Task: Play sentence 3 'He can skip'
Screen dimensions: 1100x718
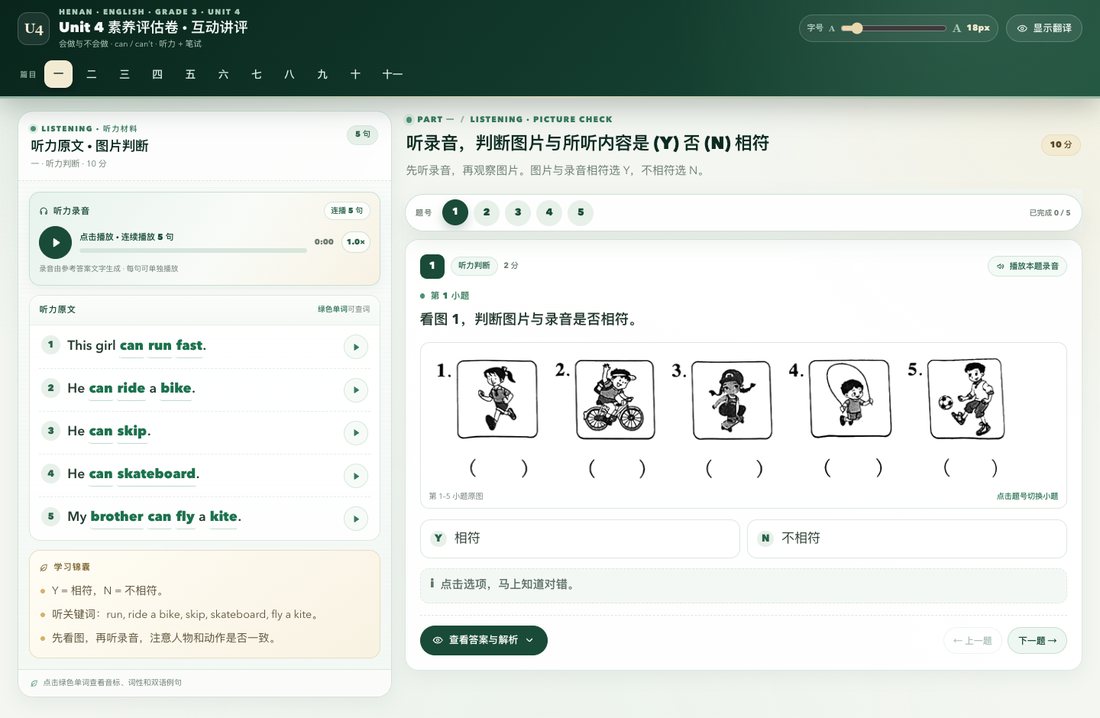Action: click(x=356, y=432)
